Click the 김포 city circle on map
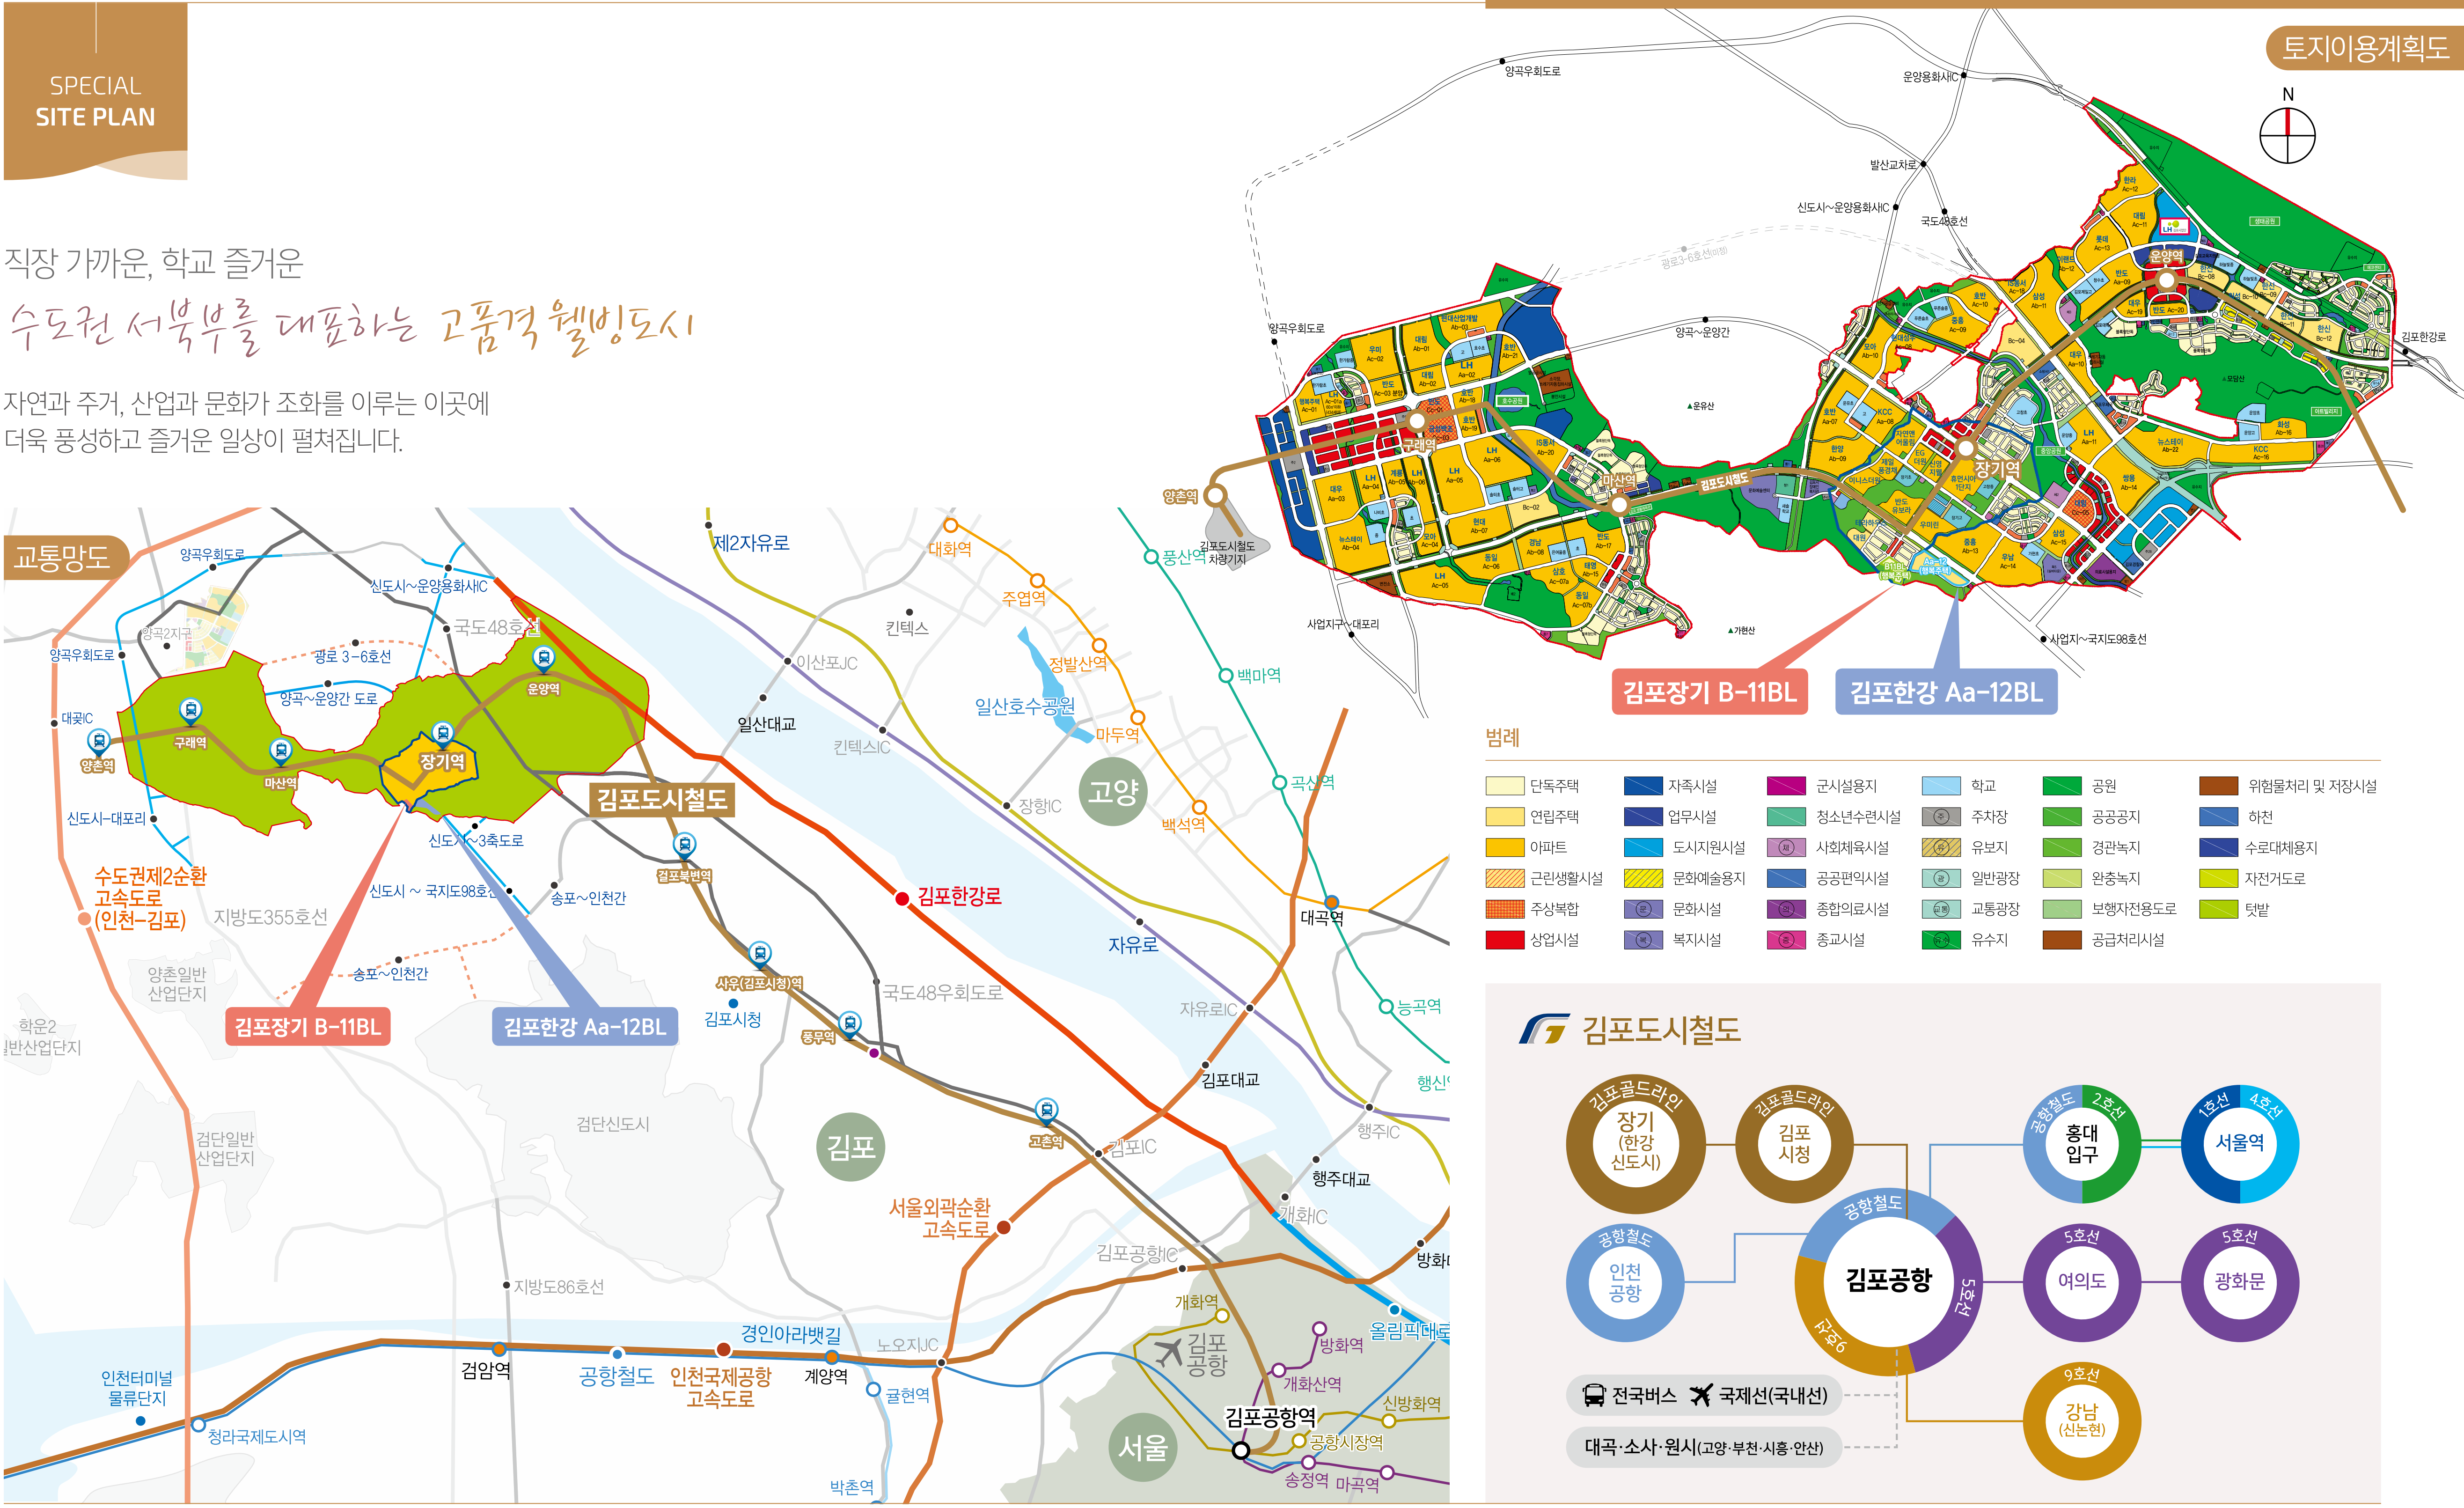The height and width of the screenshot is (1508, 2464). (851, 1147)
